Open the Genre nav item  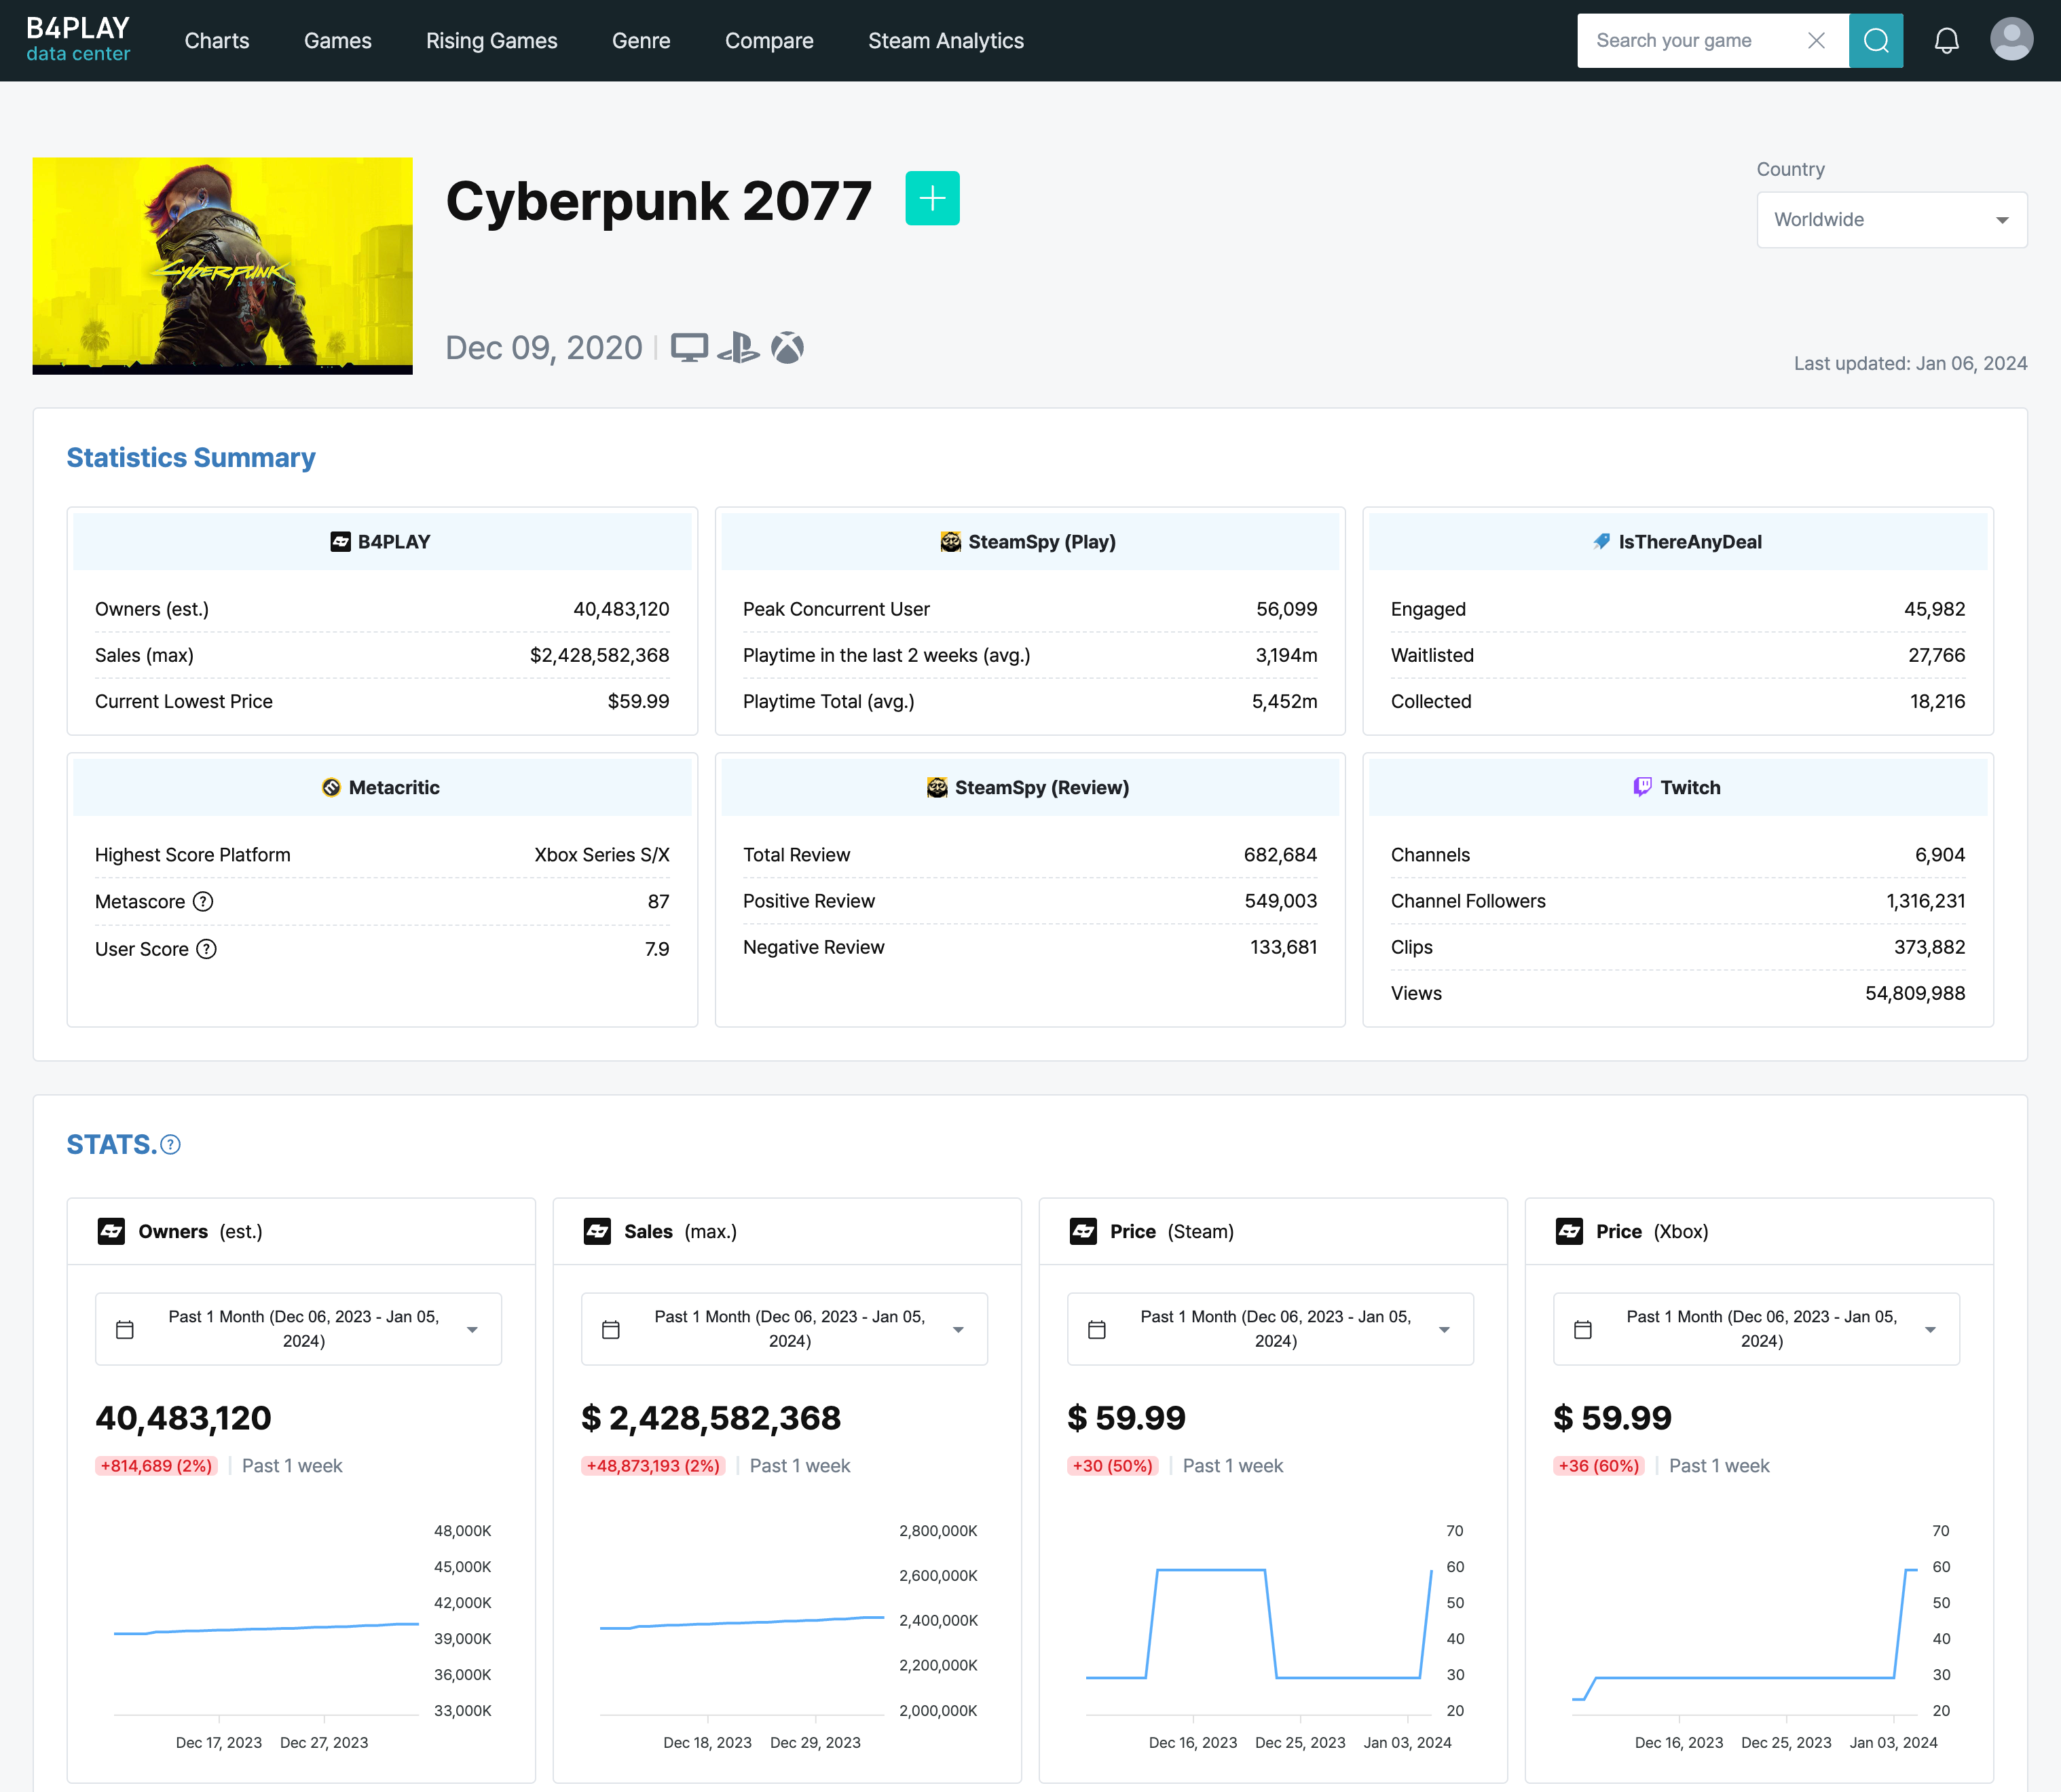641,40
